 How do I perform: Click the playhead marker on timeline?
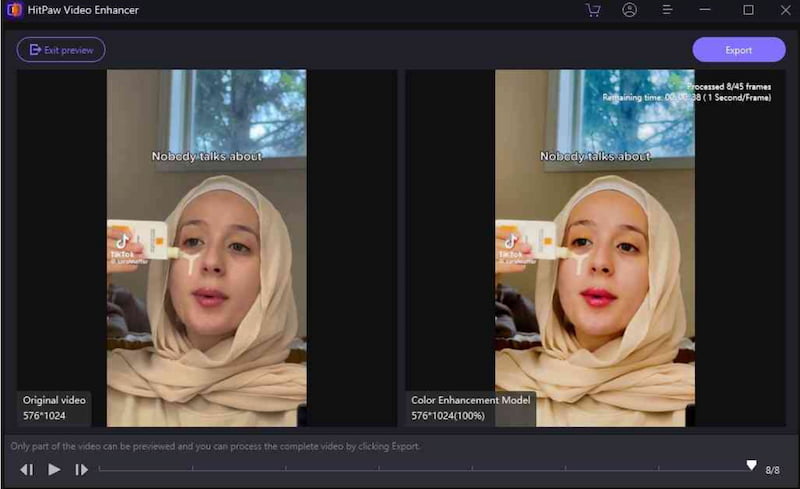click(751, 465)
